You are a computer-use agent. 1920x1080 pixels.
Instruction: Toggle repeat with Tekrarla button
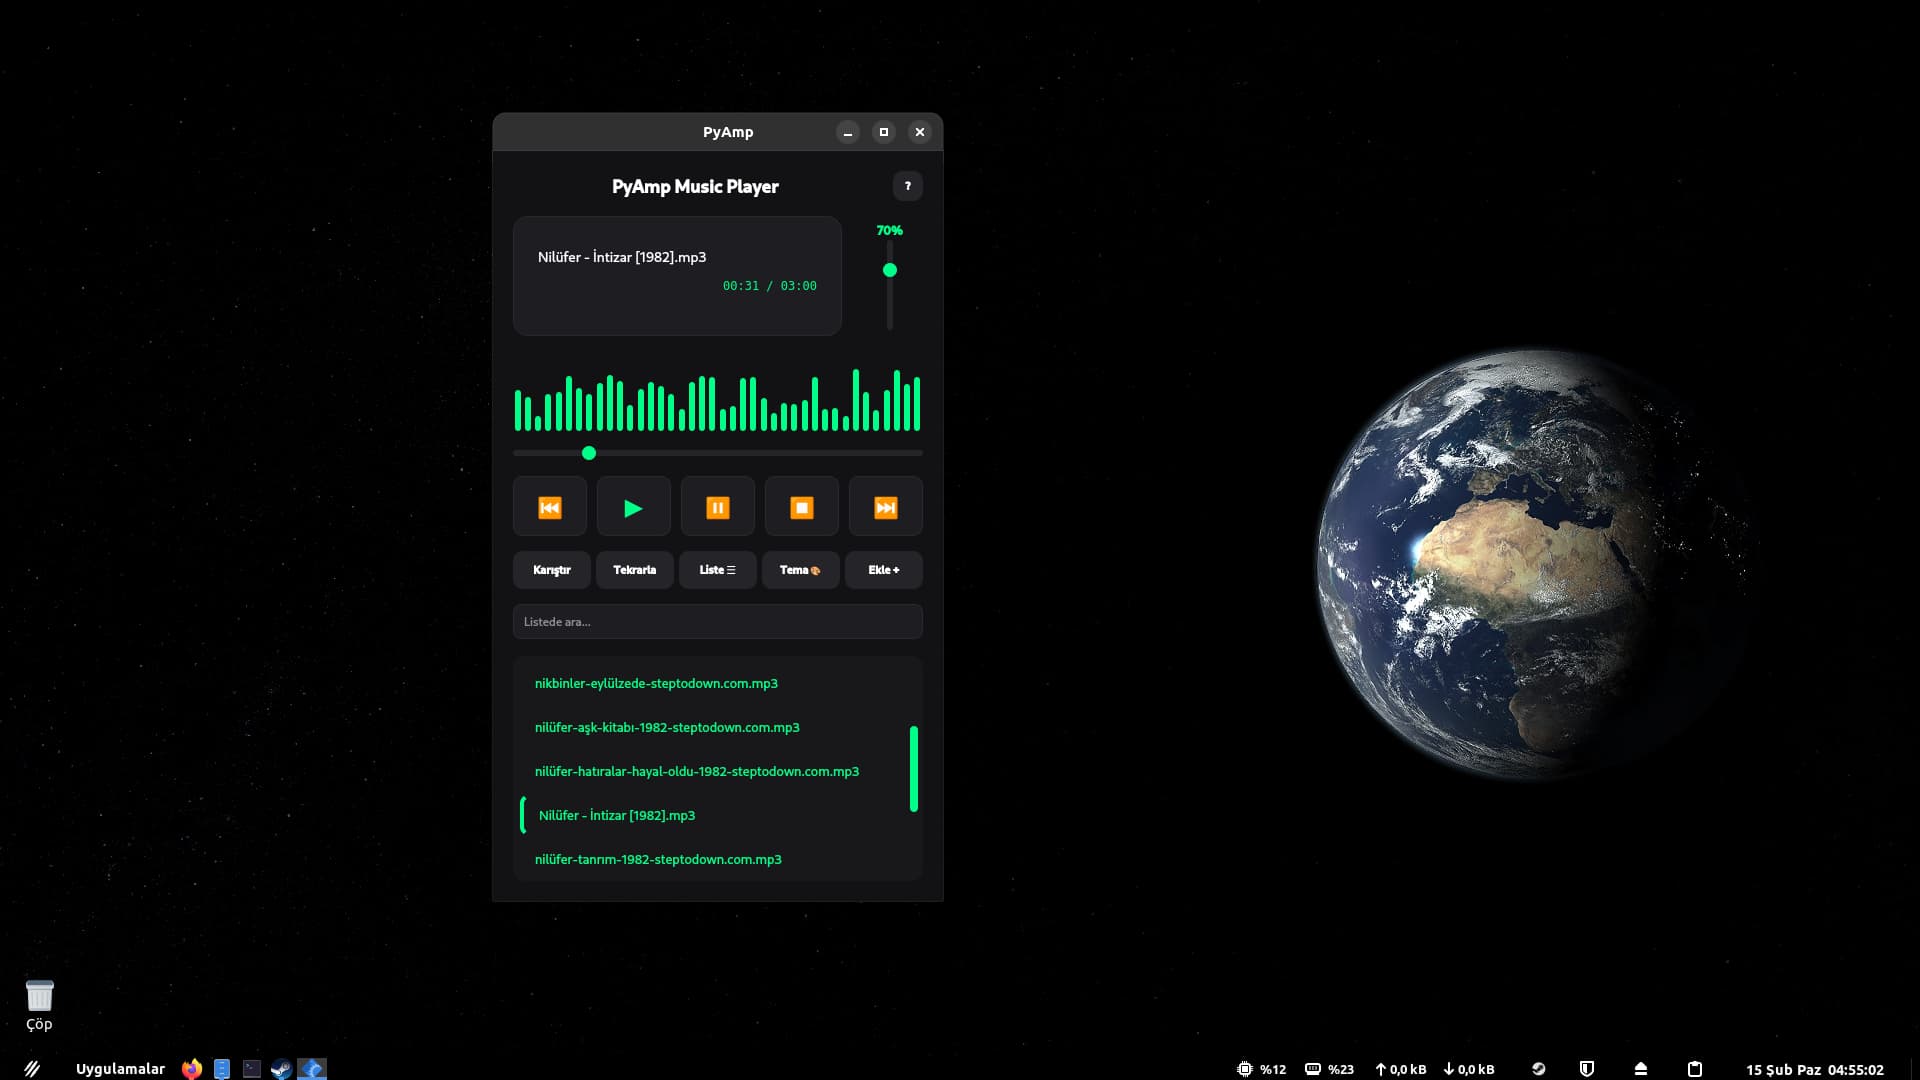click(x=634, y=570)
